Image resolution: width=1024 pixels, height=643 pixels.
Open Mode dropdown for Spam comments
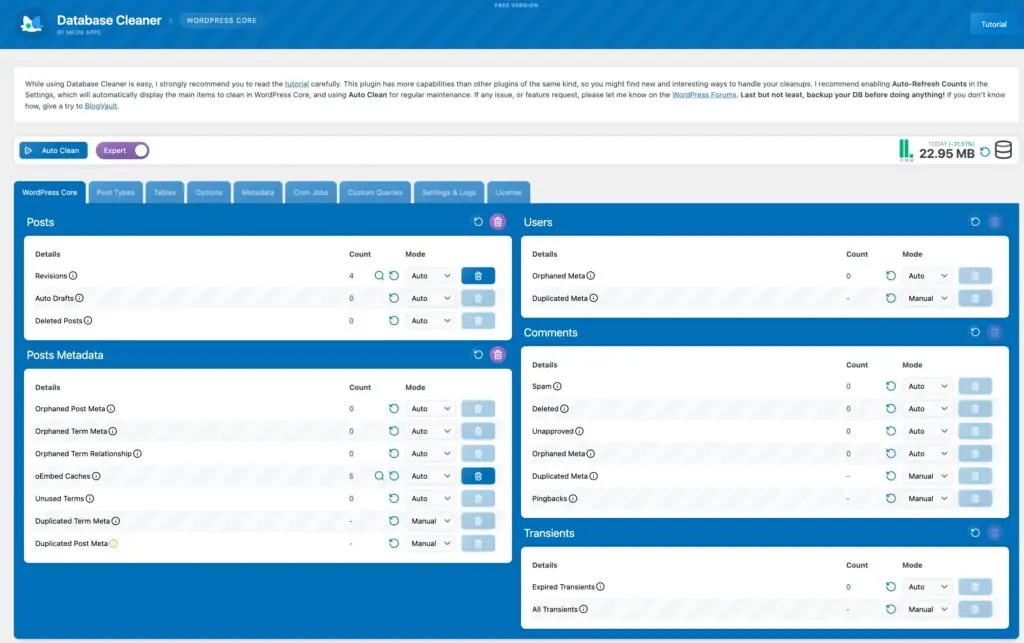tap(927, 386)
